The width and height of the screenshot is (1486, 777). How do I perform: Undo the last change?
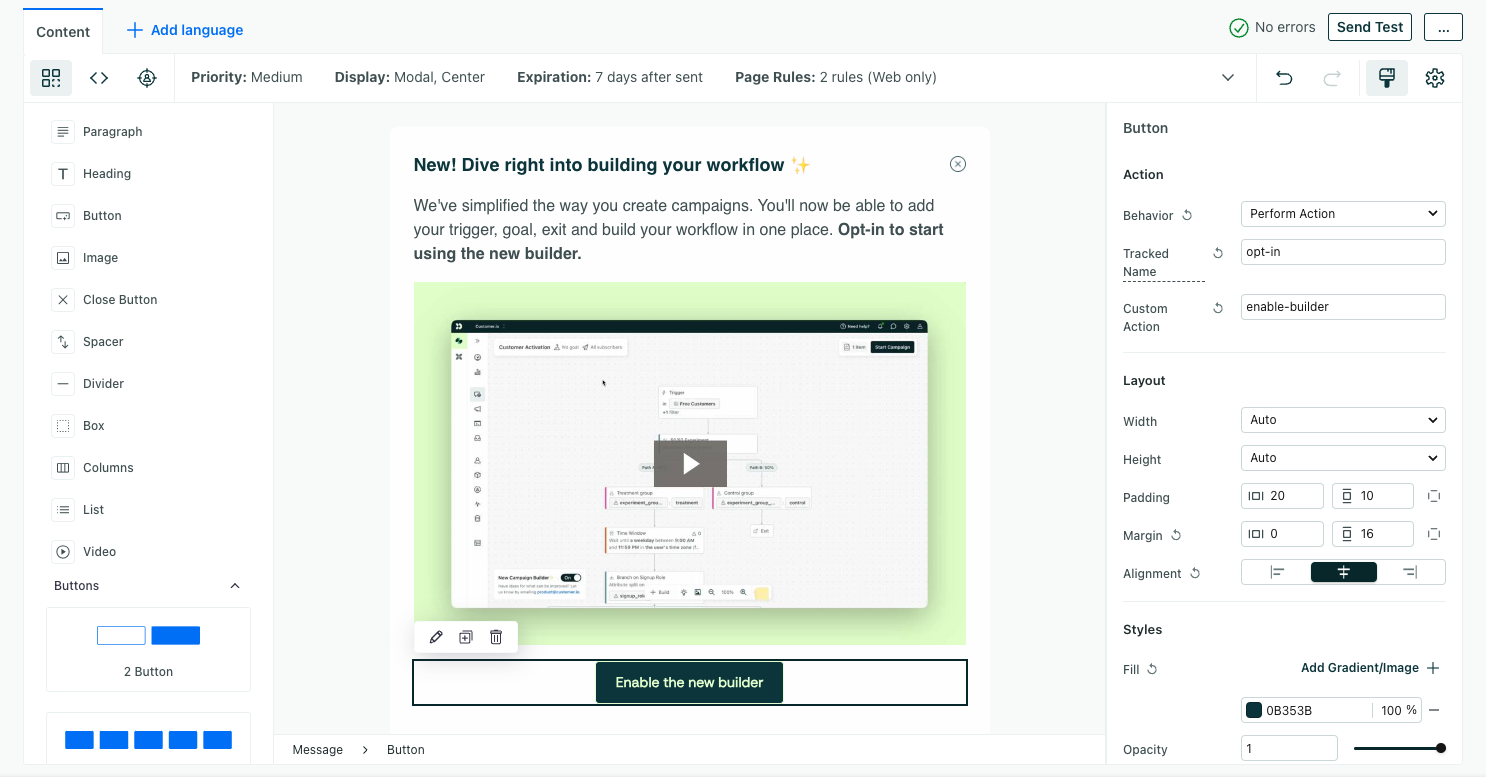tap(1284, 77)
